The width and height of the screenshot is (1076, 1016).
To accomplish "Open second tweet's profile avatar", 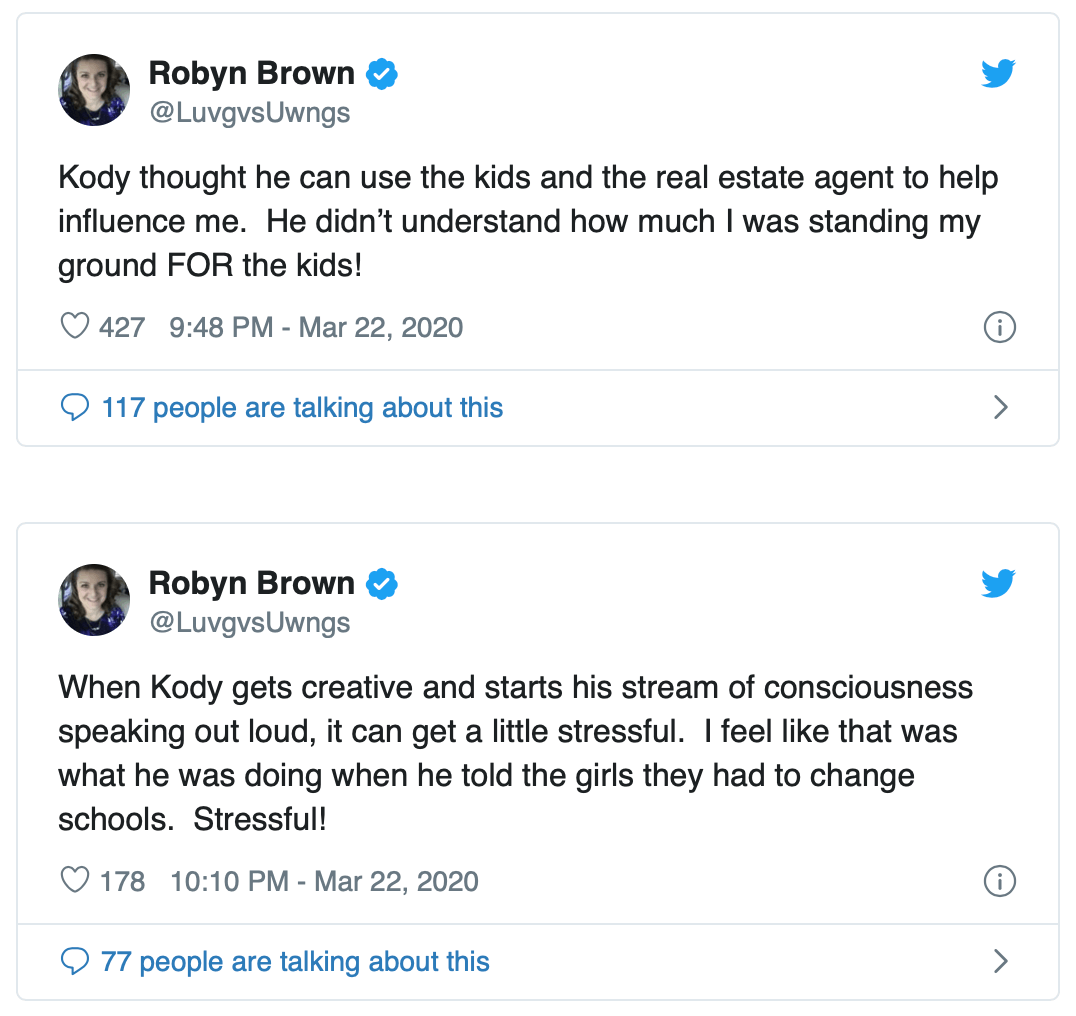I will (95, 600).
